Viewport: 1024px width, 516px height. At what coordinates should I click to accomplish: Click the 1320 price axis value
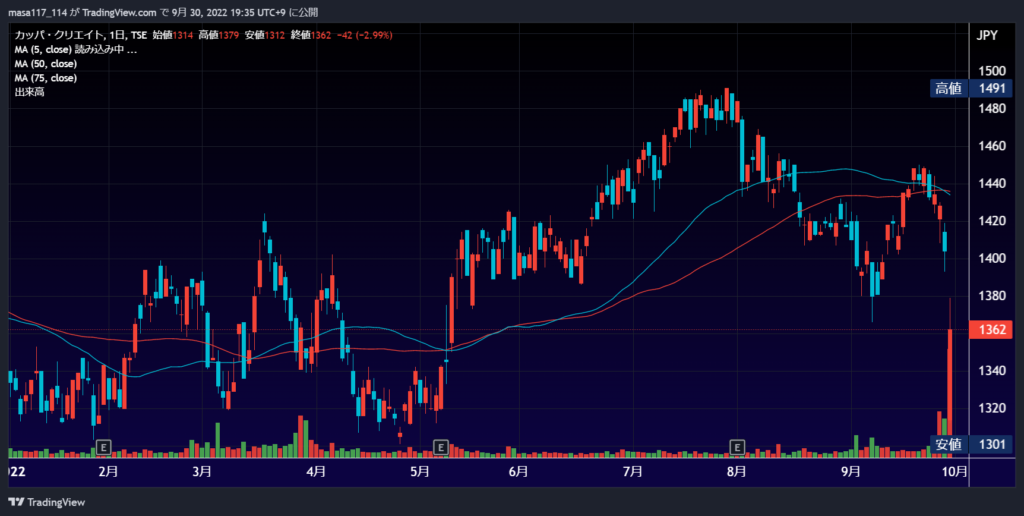pyautogui.click(x=993, y=408)
